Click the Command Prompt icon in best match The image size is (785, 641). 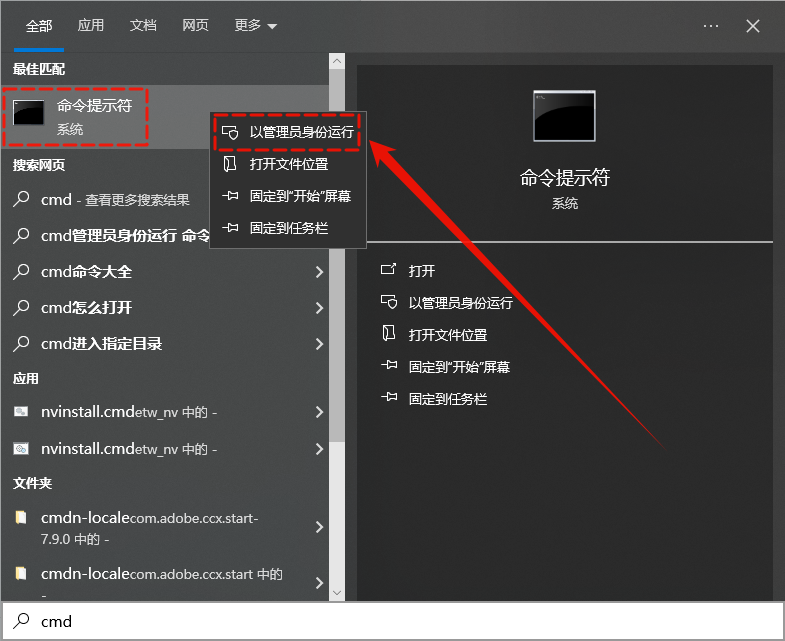29,112
